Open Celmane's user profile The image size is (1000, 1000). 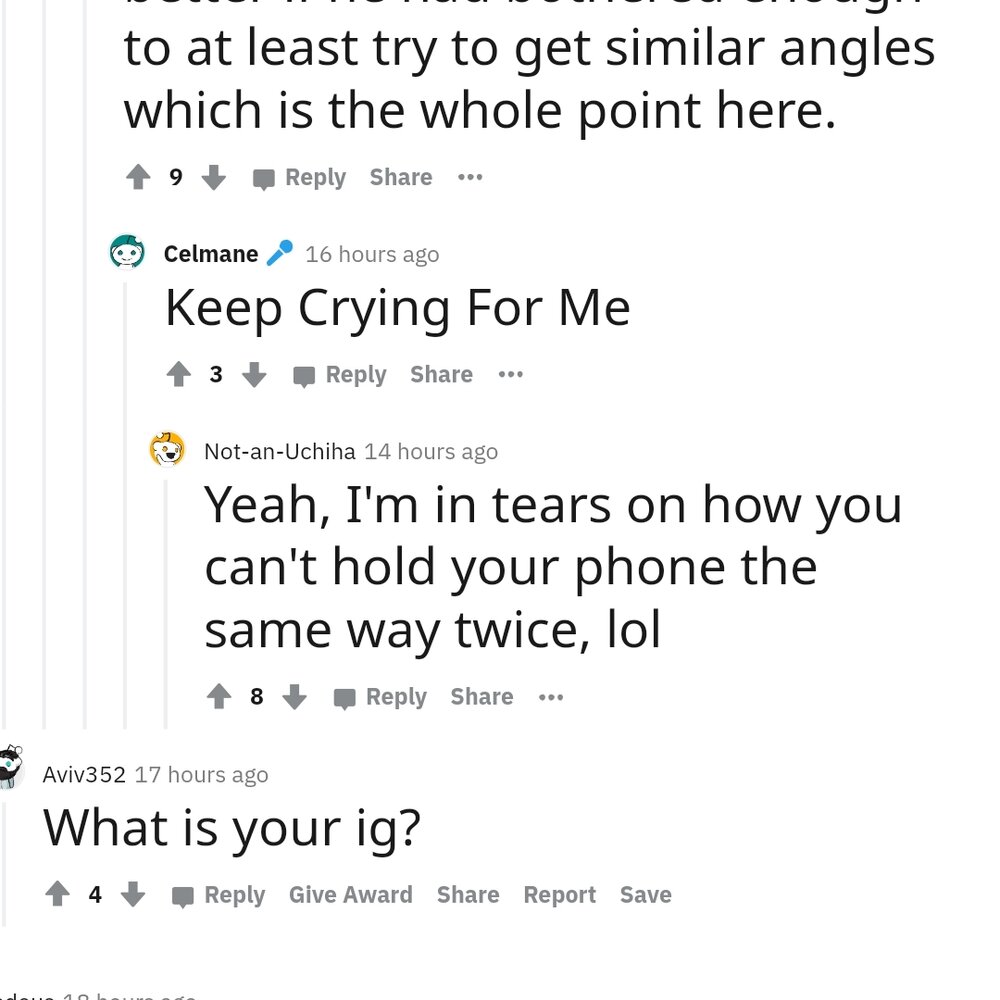pos(211,254)
